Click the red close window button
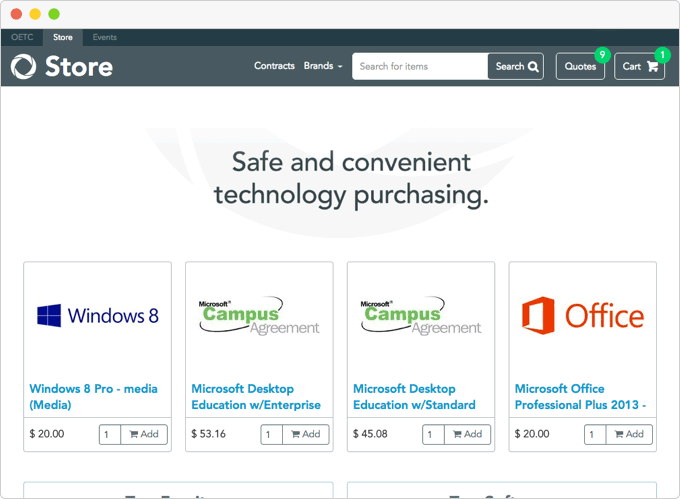This screenshot has height=499, width=680. coord(16,14)
